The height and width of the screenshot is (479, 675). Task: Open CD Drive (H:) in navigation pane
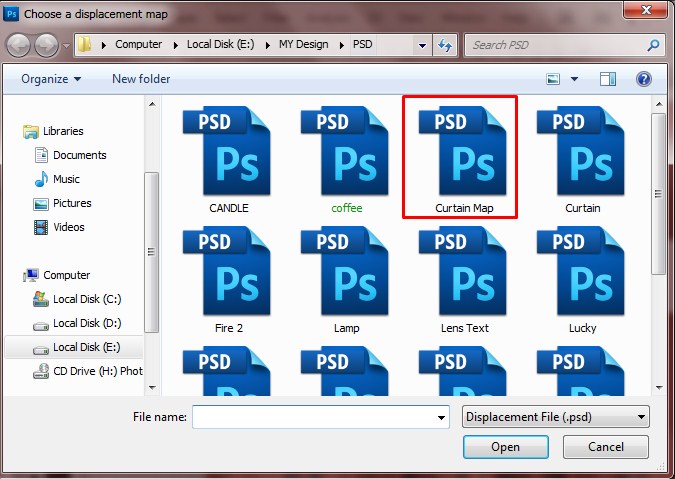[x=88, y=371]
